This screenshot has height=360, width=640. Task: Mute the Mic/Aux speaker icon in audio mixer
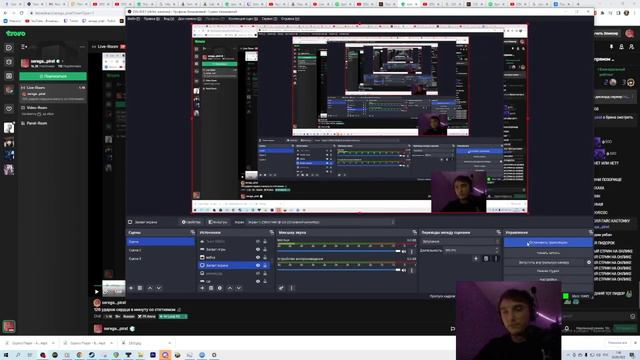(x=404, y=251)
